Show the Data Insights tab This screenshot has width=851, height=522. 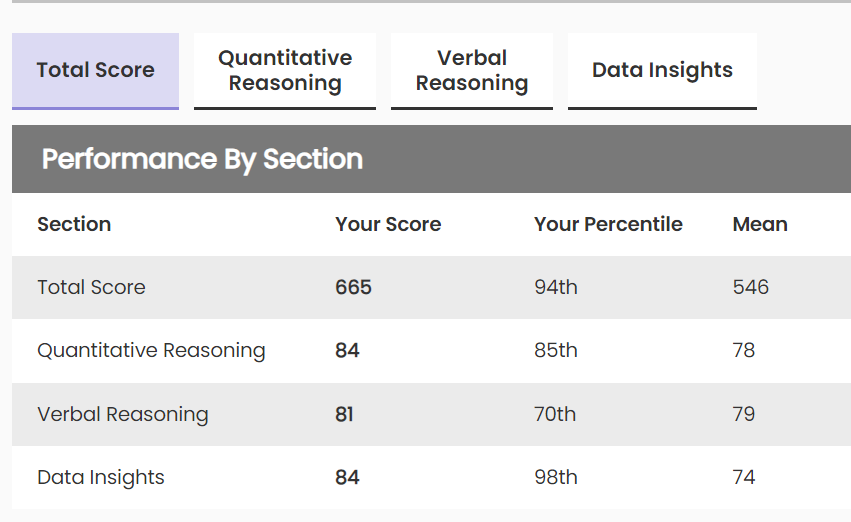point(662,70)
